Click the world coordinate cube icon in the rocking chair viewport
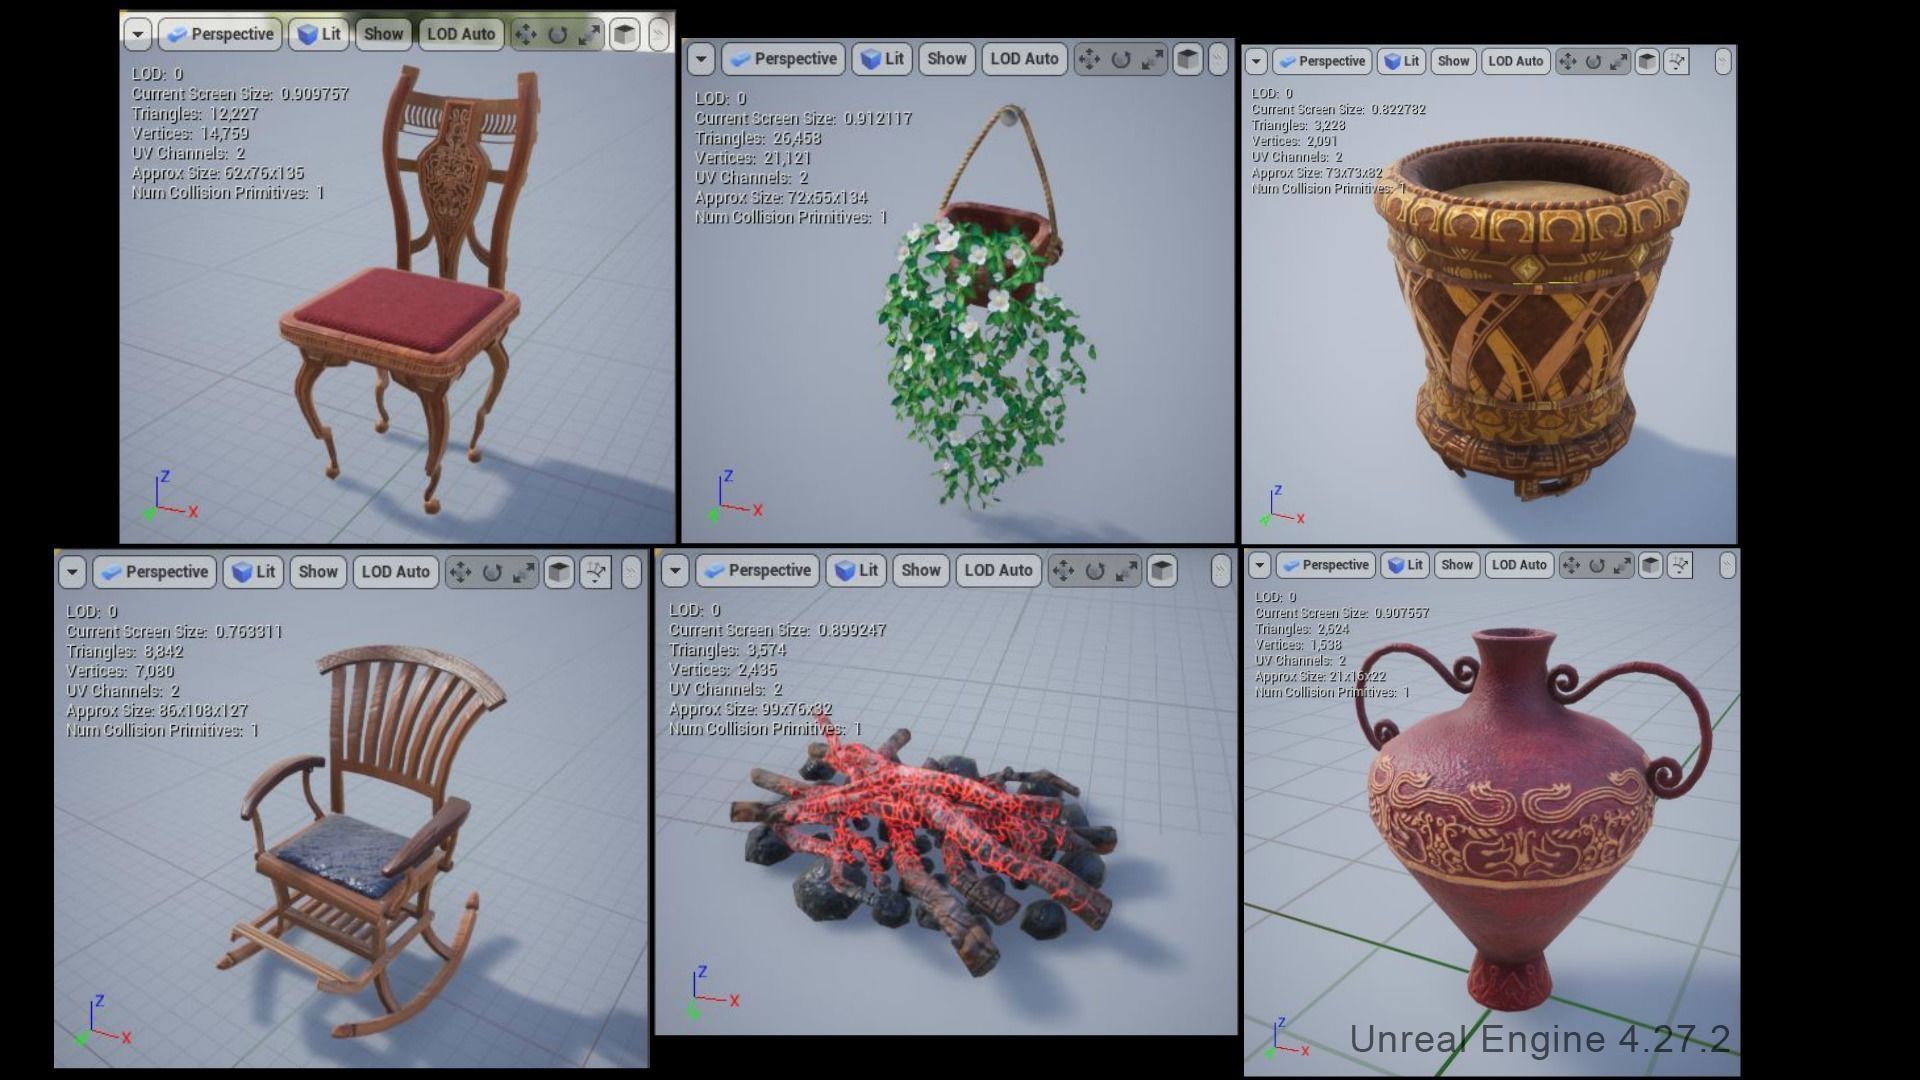Viewport: 1920px width, 1080px height. (x=559, y=572)
